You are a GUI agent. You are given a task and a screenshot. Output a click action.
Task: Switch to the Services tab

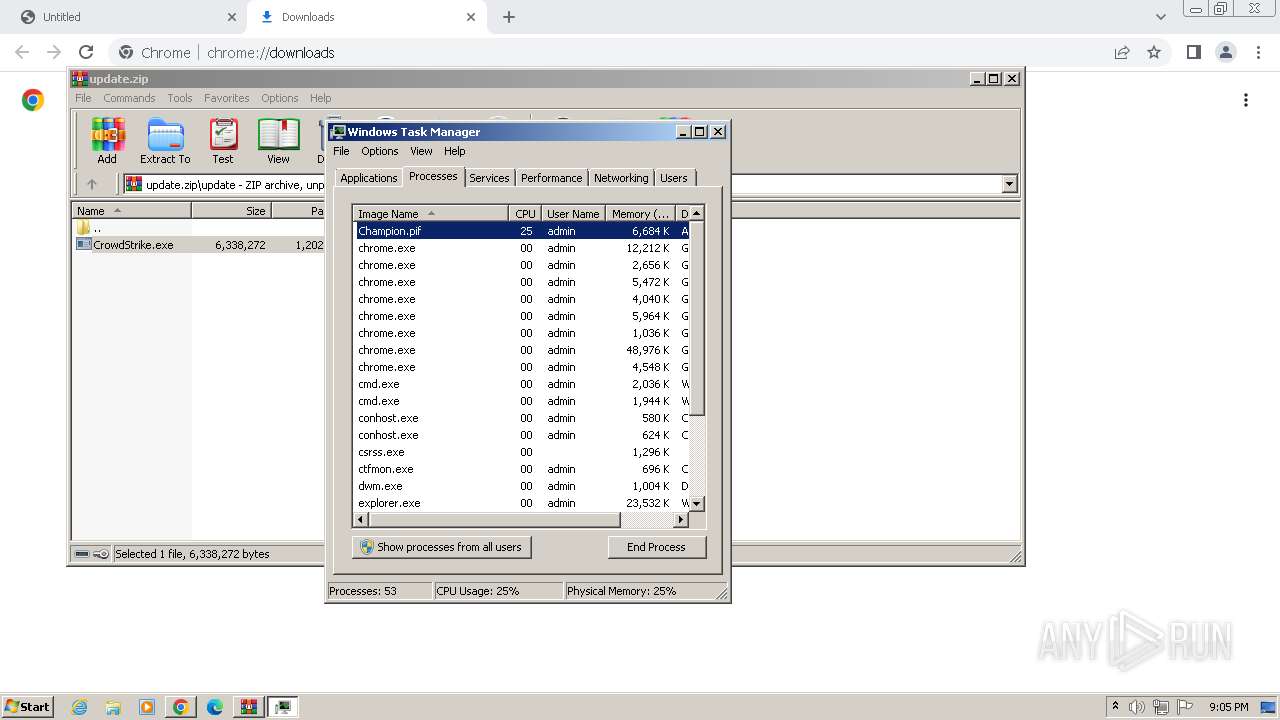pos(489,178)
